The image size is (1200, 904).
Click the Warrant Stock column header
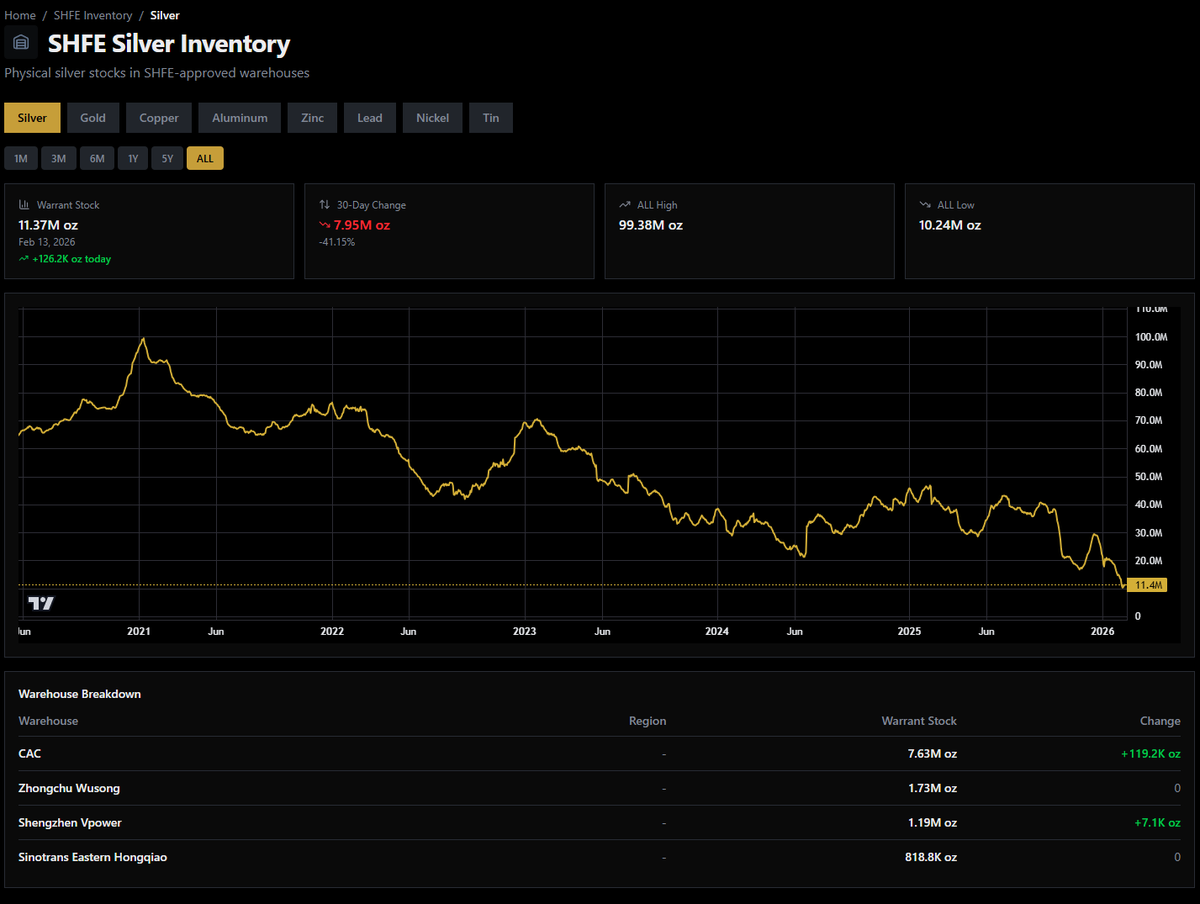[919, 721]
